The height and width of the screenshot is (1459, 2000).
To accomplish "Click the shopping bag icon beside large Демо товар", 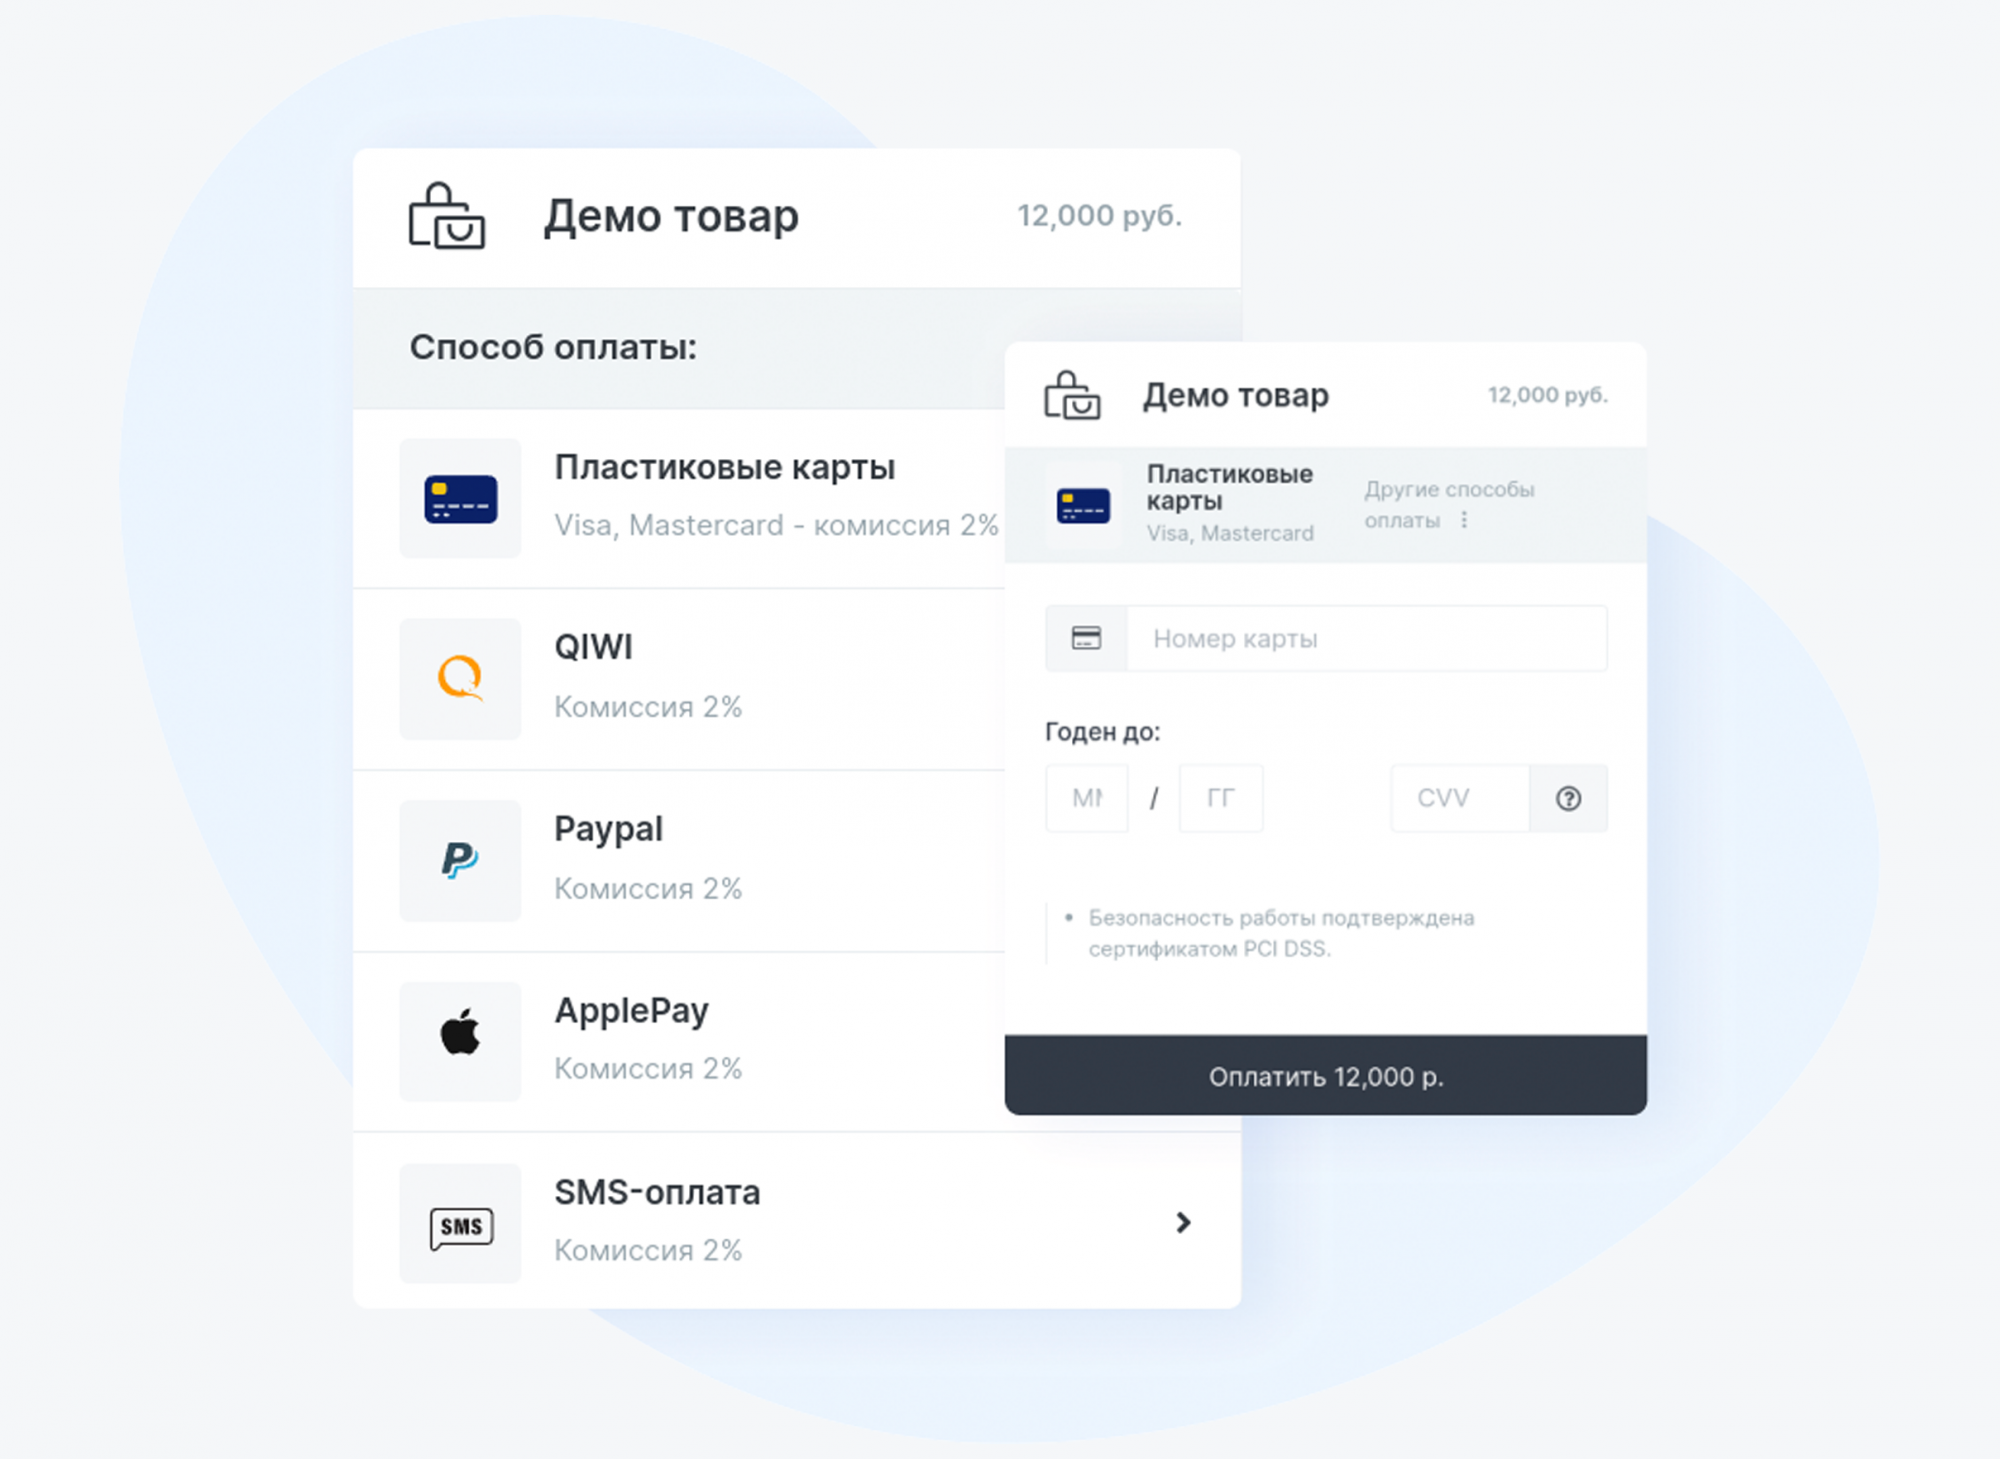I will 446,216.
